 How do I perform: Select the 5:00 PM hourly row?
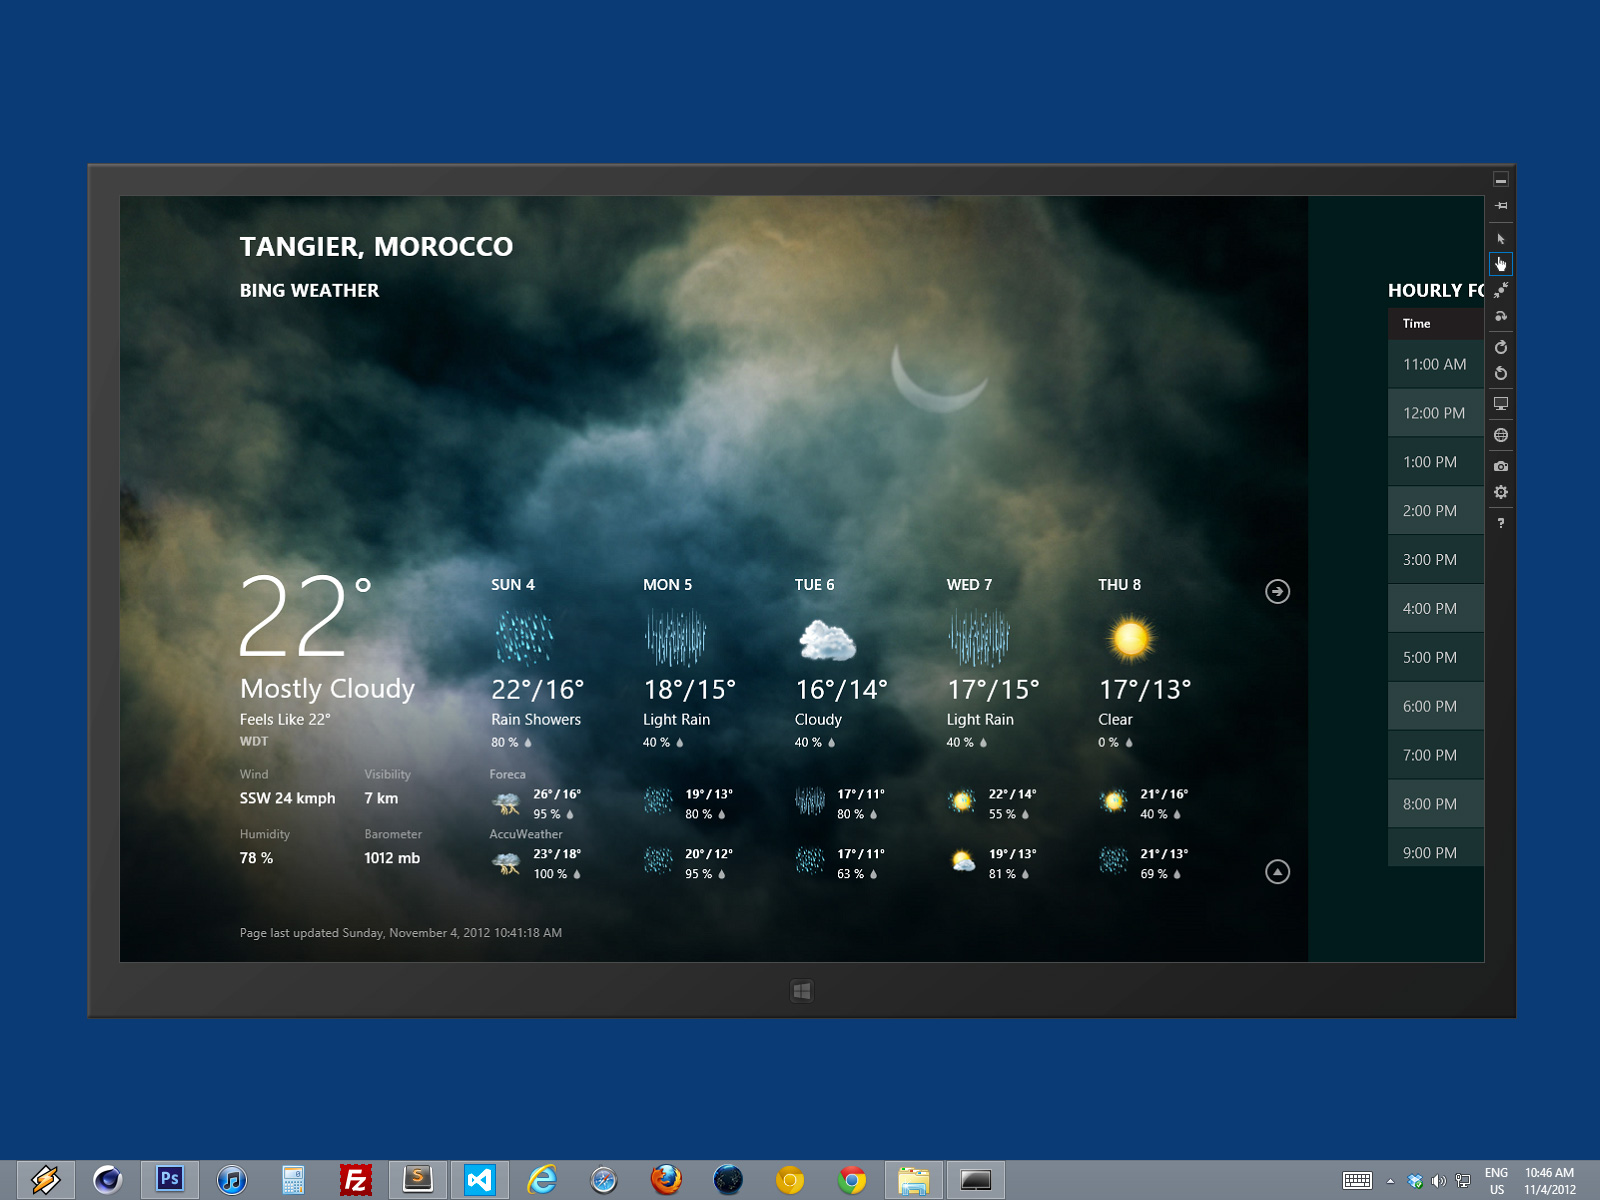coord(1436,657)
